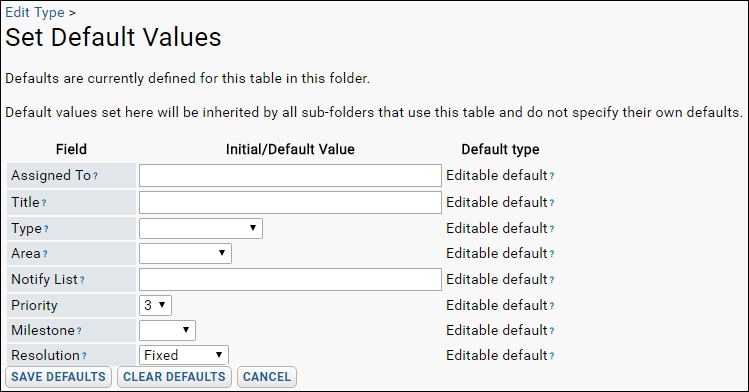Click the Set Default Values heading
Image resolution: width=749 pixels, height=392 pixels.
(113, 37)
